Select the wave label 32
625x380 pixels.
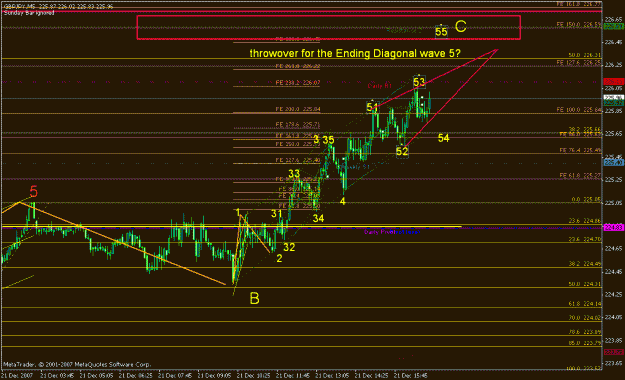pos(289,247)
